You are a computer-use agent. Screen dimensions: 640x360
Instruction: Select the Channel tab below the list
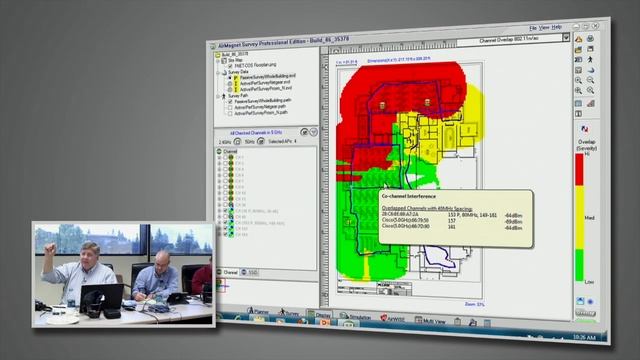(227, 272)
